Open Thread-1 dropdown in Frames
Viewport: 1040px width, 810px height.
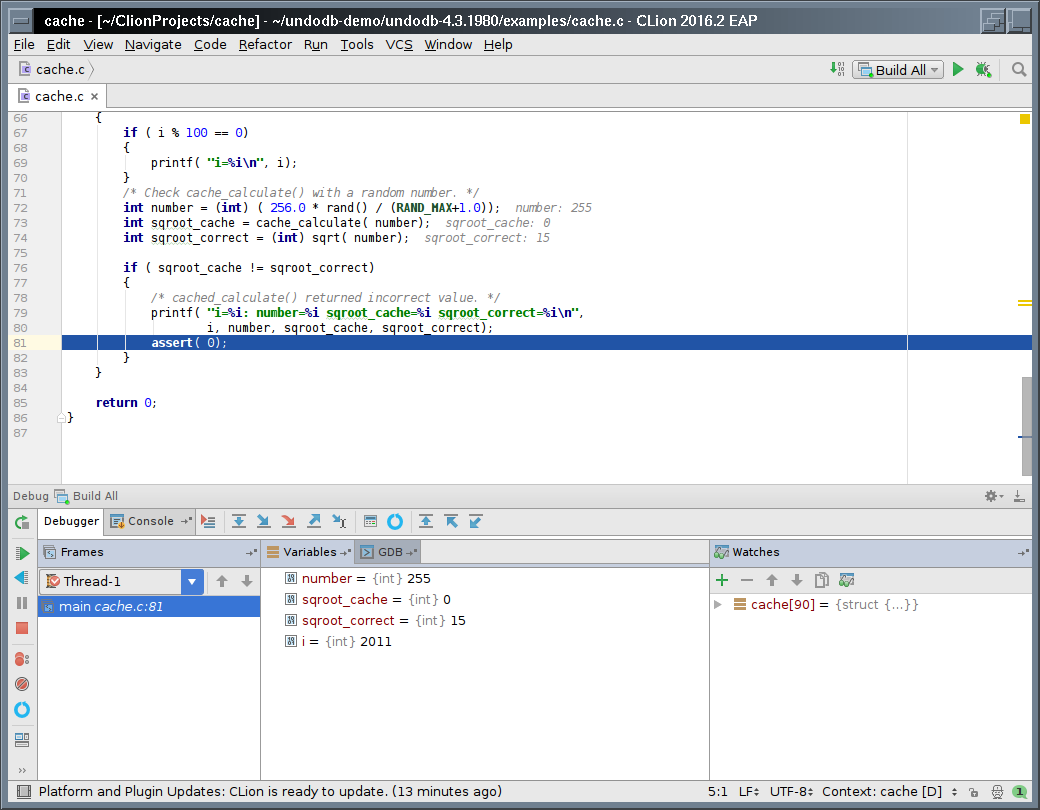click(x=192, y=582)
